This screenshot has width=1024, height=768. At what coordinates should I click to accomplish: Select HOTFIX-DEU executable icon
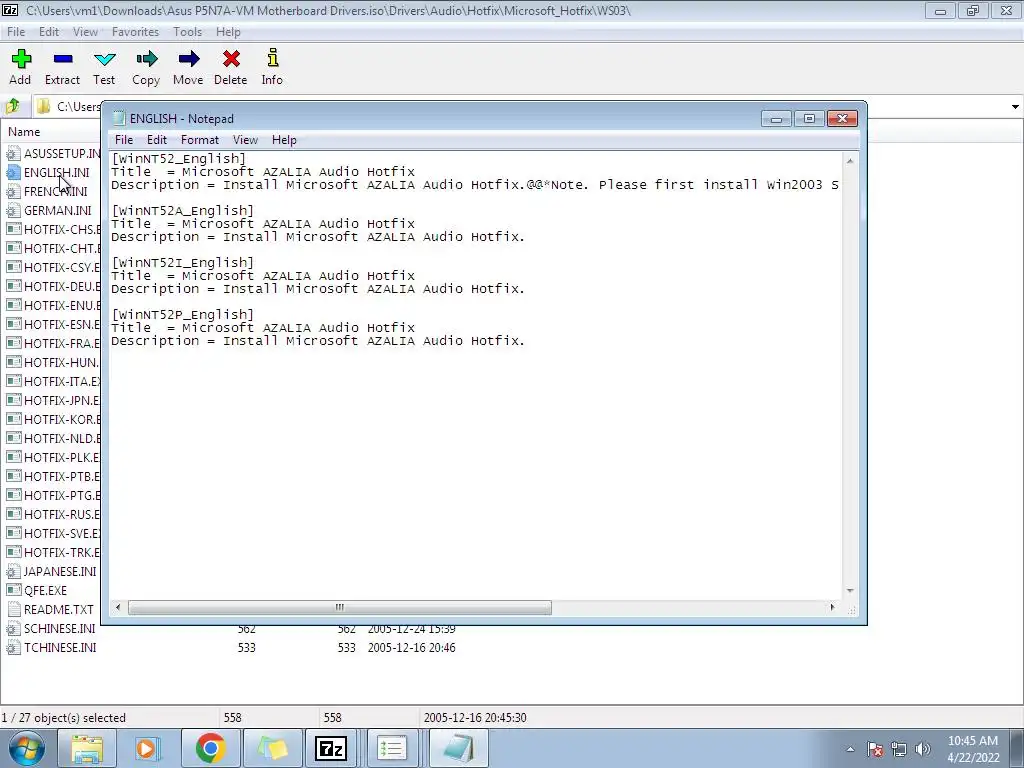[13, 286]
